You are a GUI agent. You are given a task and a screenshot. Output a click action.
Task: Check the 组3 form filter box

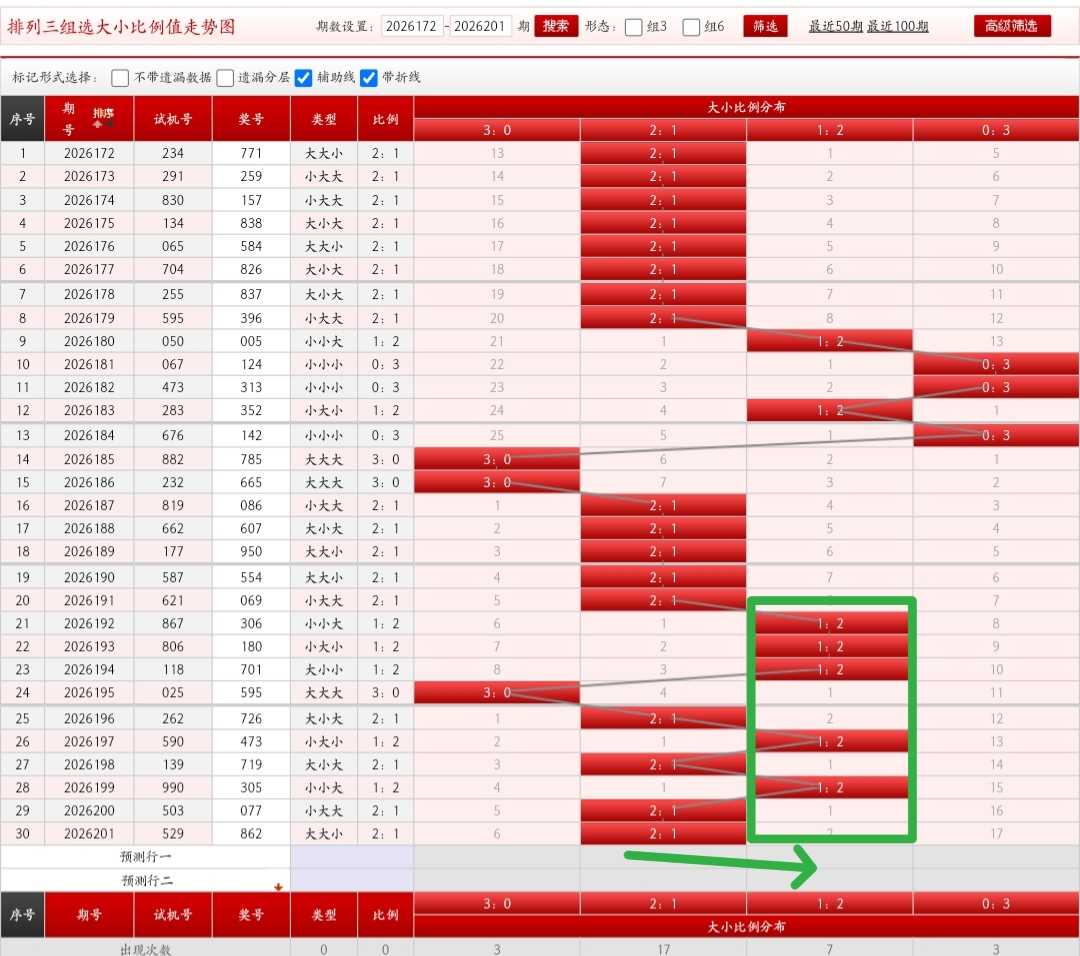pyautogui.click(x=633, y=27)
